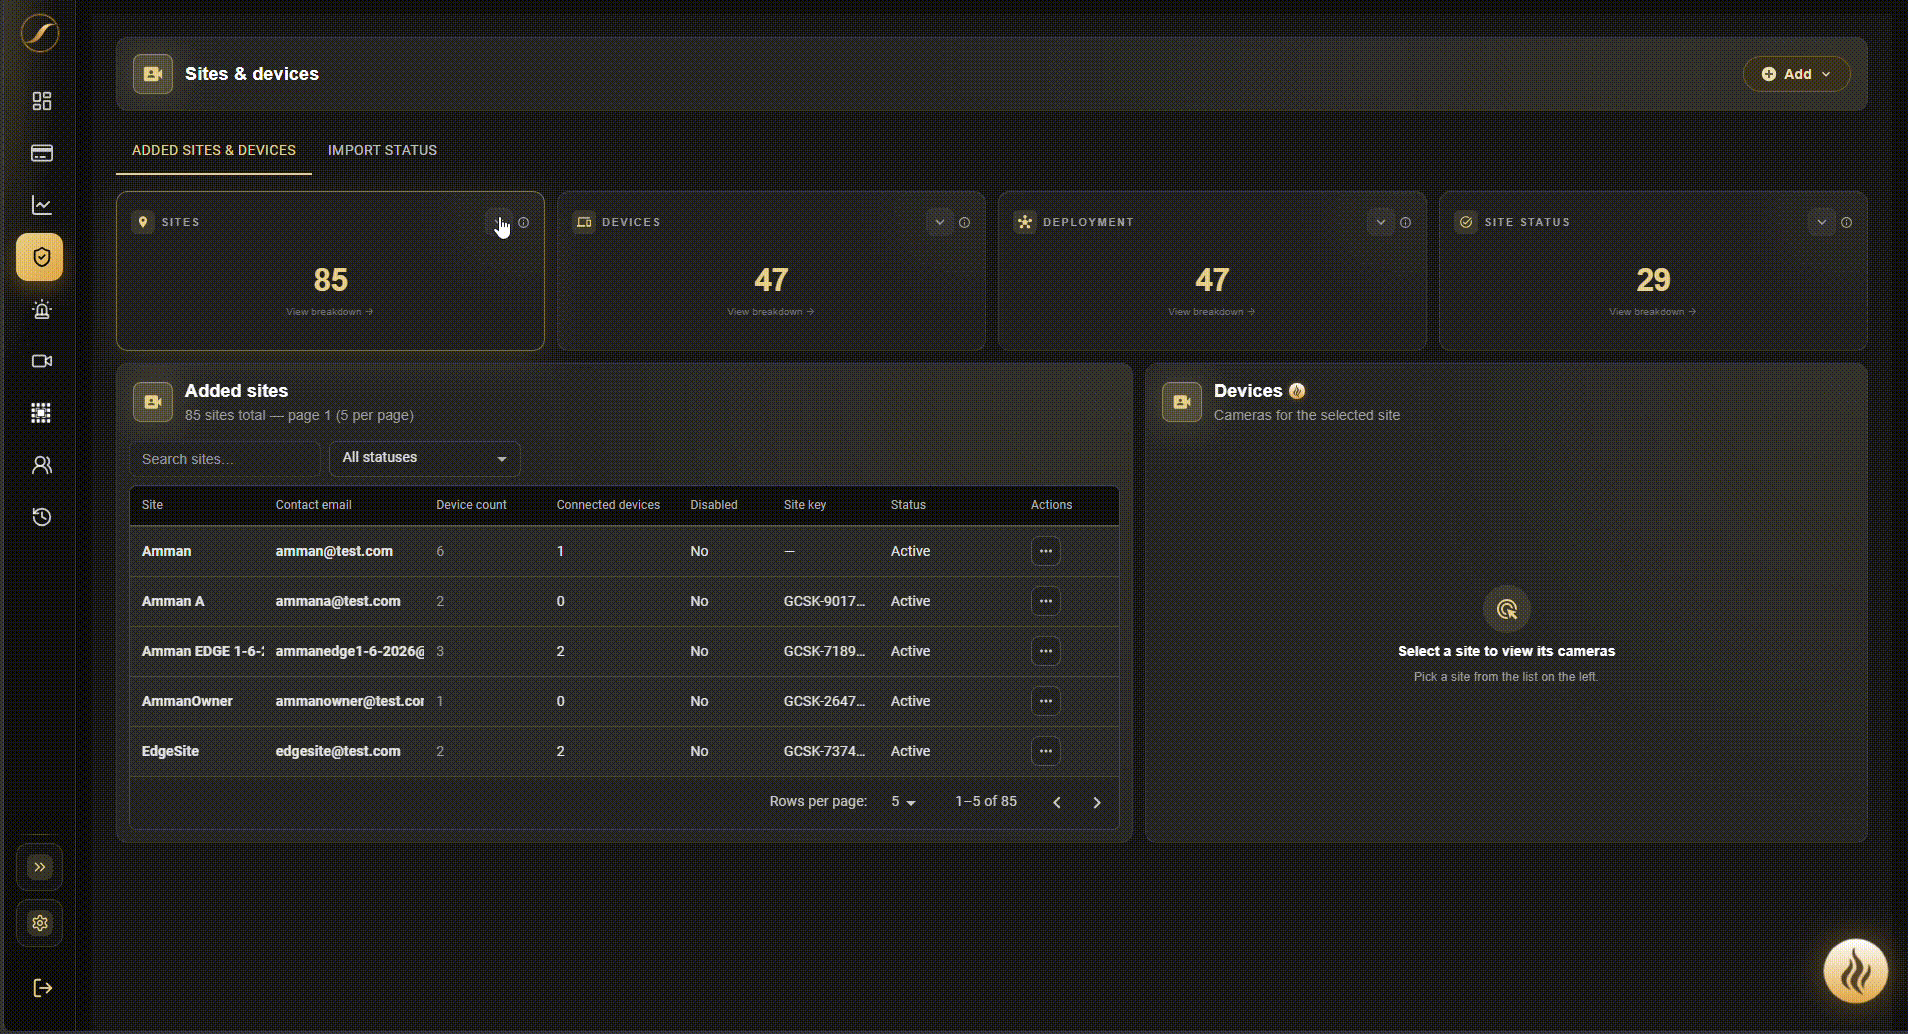
Task: Expand the Devices card chevron
Action: pyautogui.click(x=939, y=222)
